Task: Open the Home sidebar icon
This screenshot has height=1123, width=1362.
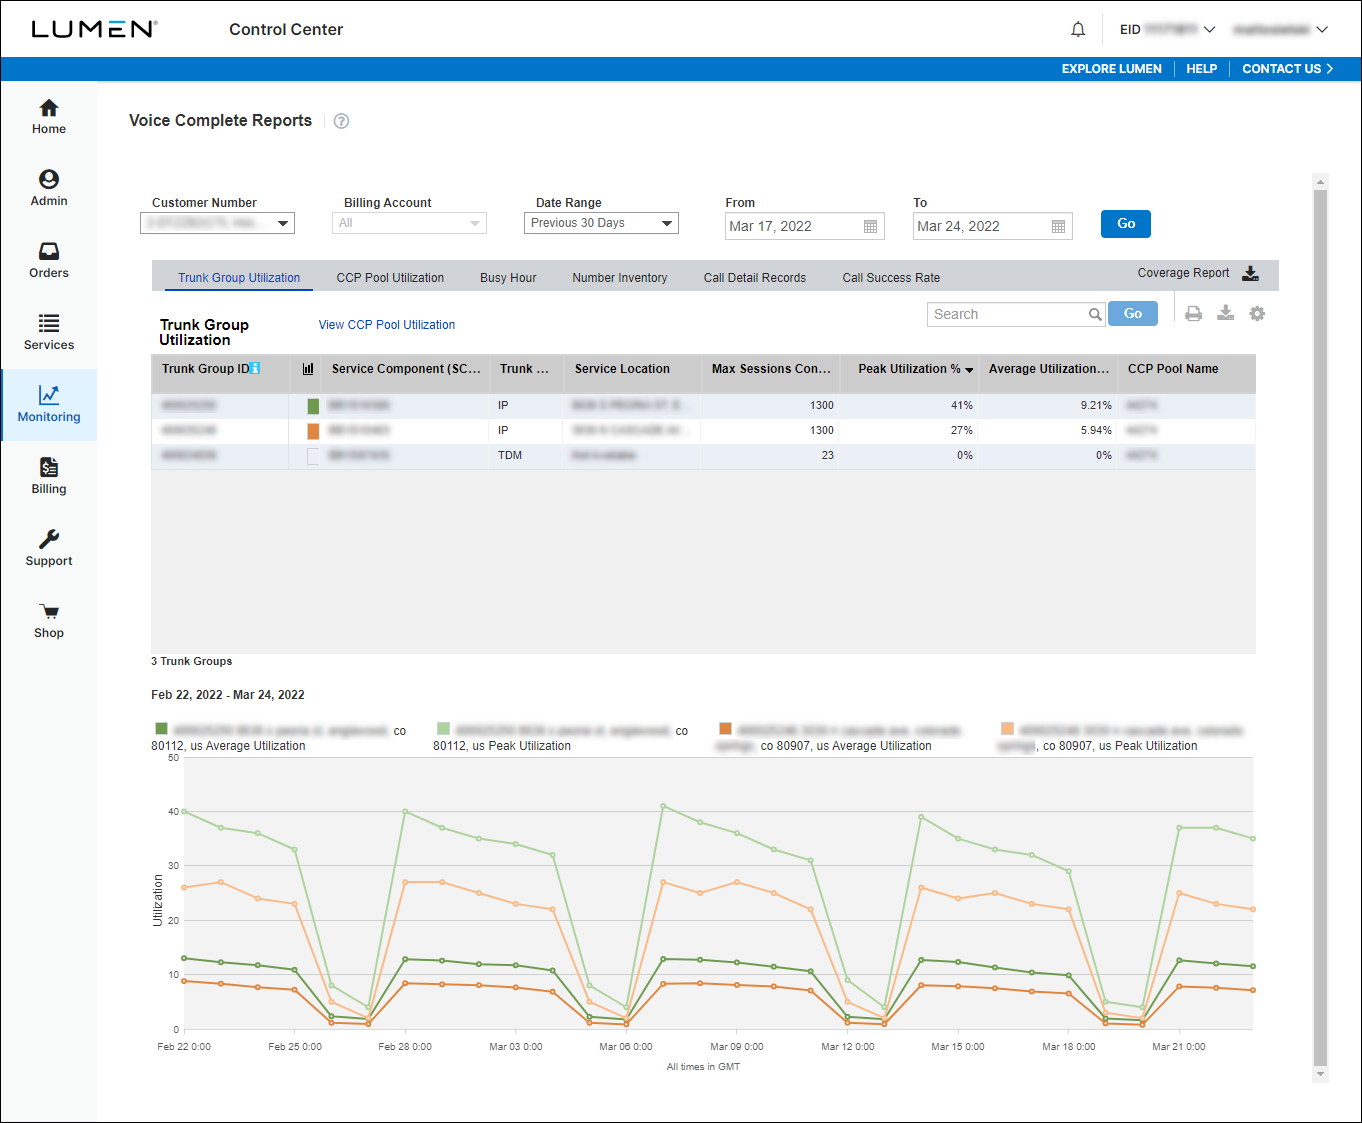Action: point(49,108)
